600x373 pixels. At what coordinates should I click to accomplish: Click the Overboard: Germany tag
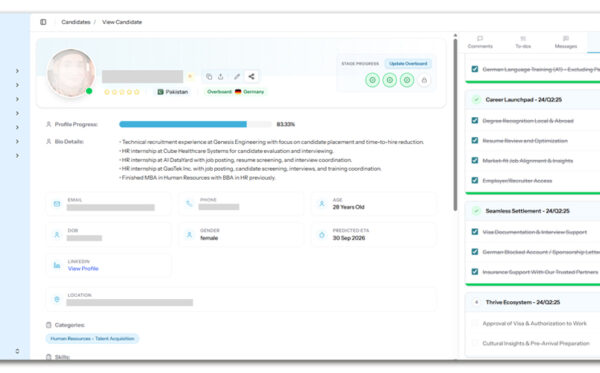tap(235, 92)
